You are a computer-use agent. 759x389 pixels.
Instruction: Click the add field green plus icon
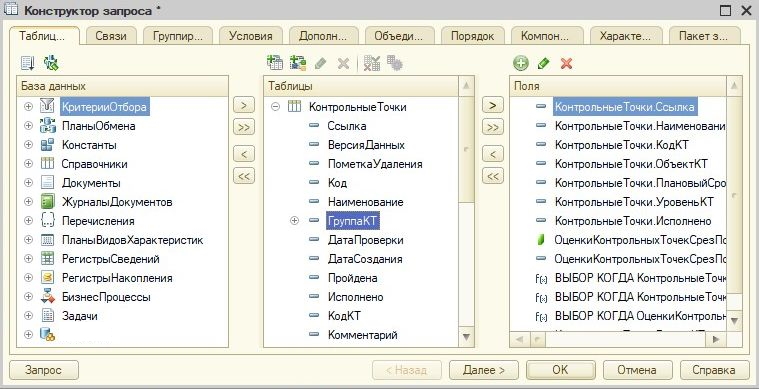pos(521,63)
